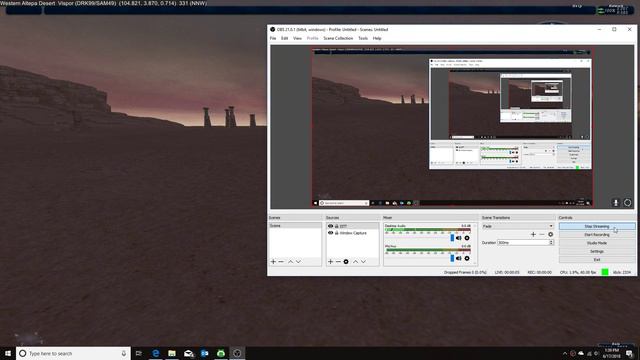Click the Stop Streaming button
The width and height of the screenshot is (640, 360).
click(597, 226)
